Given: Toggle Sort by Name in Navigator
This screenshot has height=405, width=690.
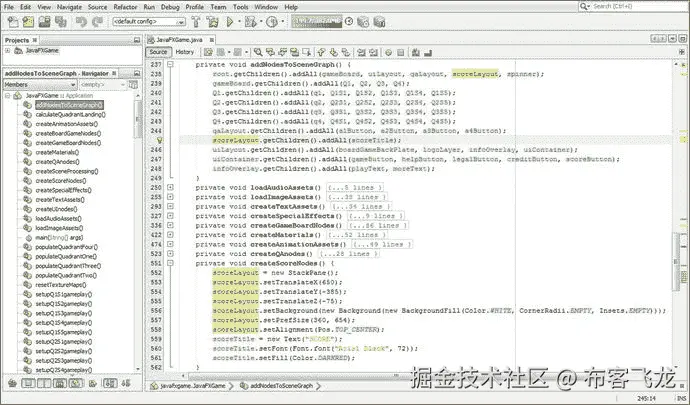Looking at the screenshot, I should [x=110, y=383].
